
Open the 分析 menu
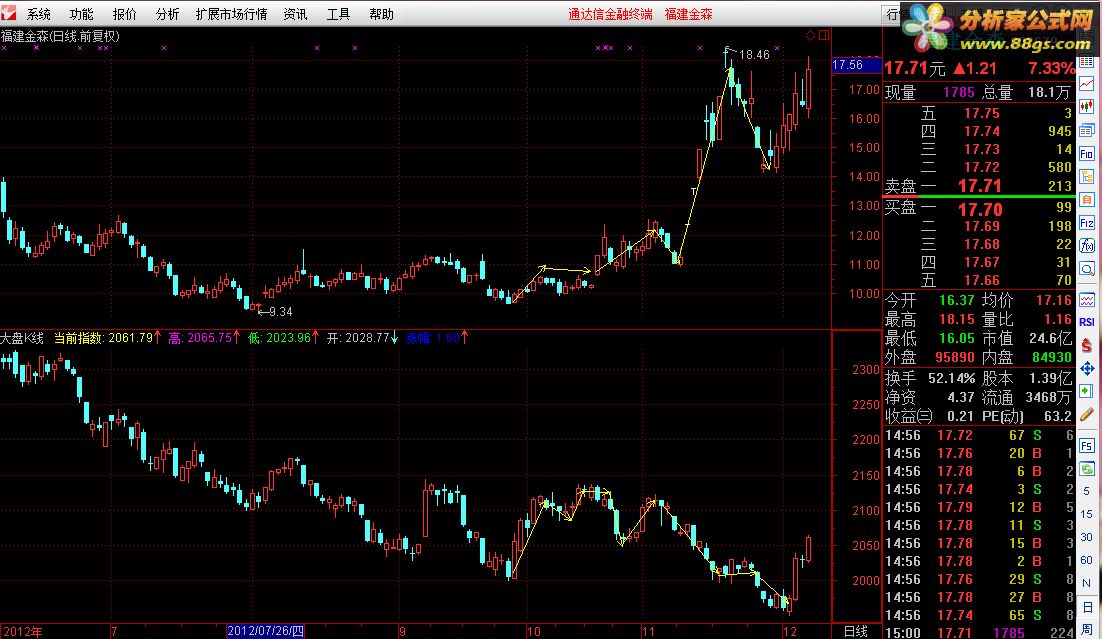[167, 14]
